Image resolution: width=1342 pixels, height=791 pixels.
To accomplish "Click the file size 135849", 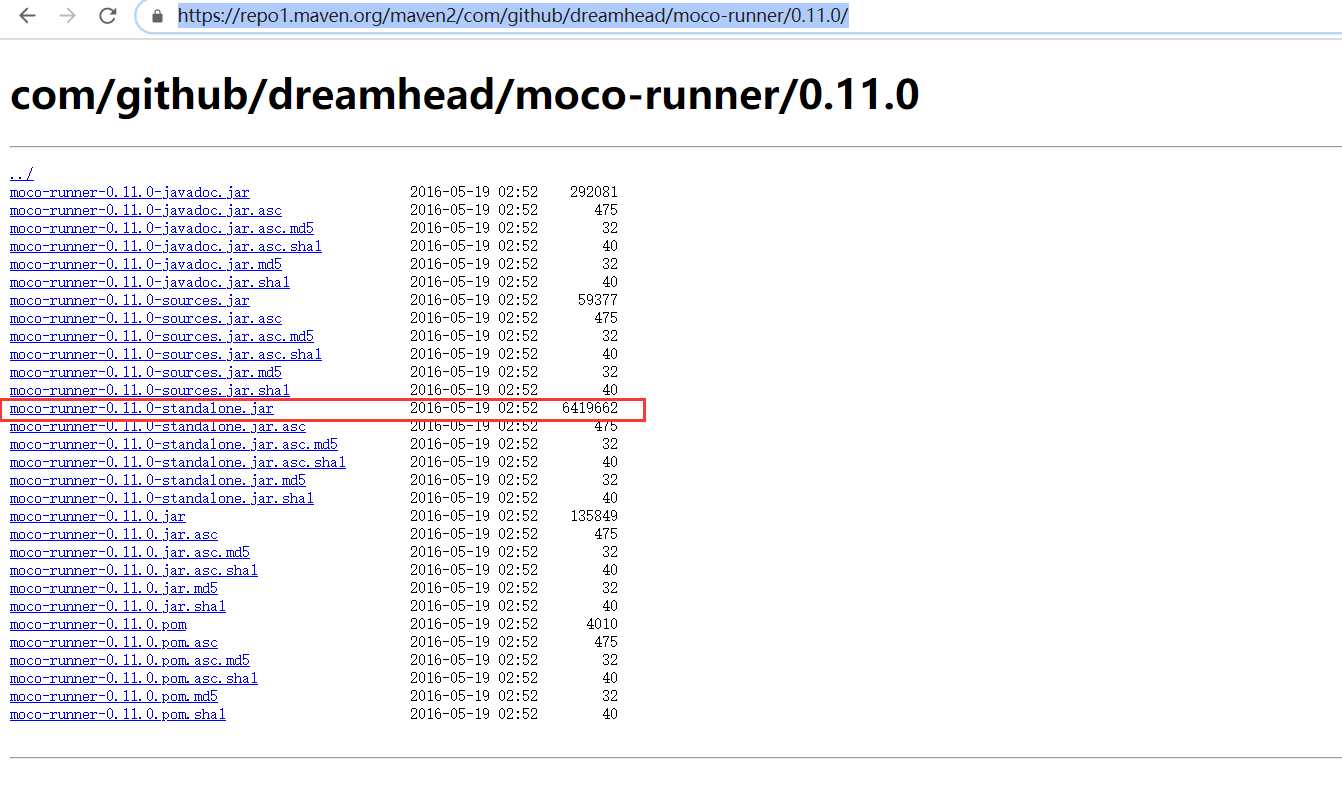I will pyautogui.click(x=594, y=516).
